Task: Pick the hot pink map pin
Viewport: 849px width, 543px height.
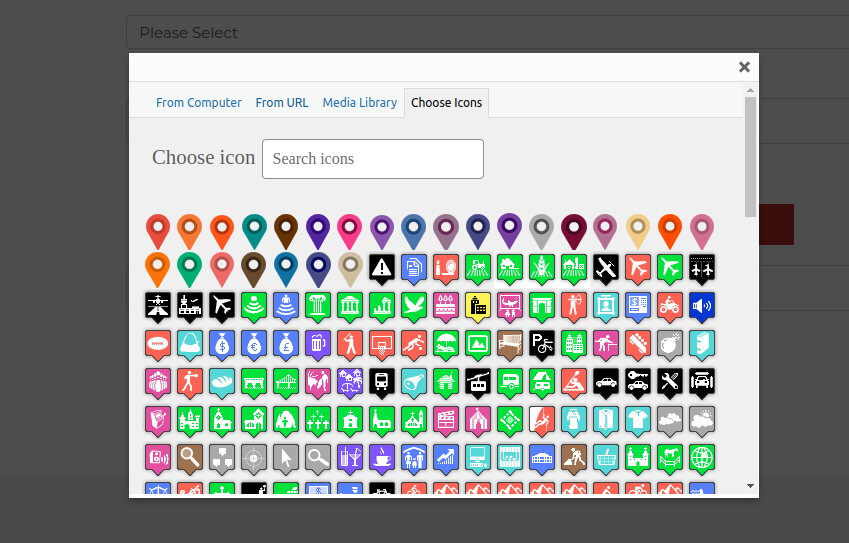Action: 350,231
